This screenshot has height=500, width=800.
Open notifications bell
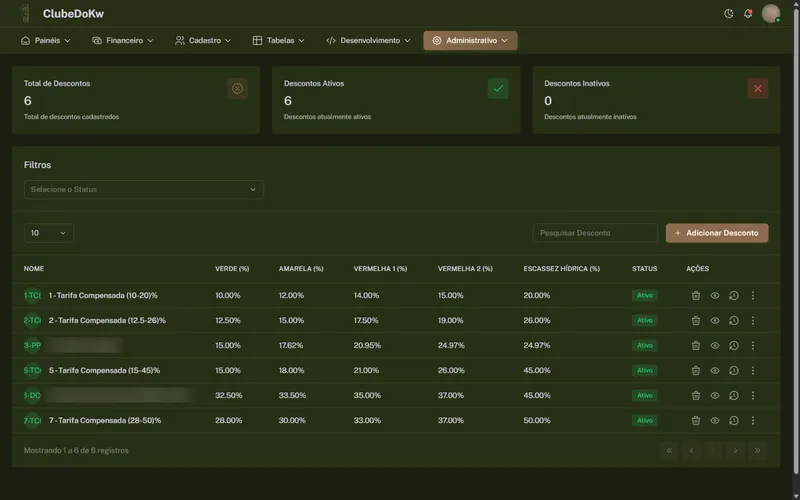click(747, 14)
